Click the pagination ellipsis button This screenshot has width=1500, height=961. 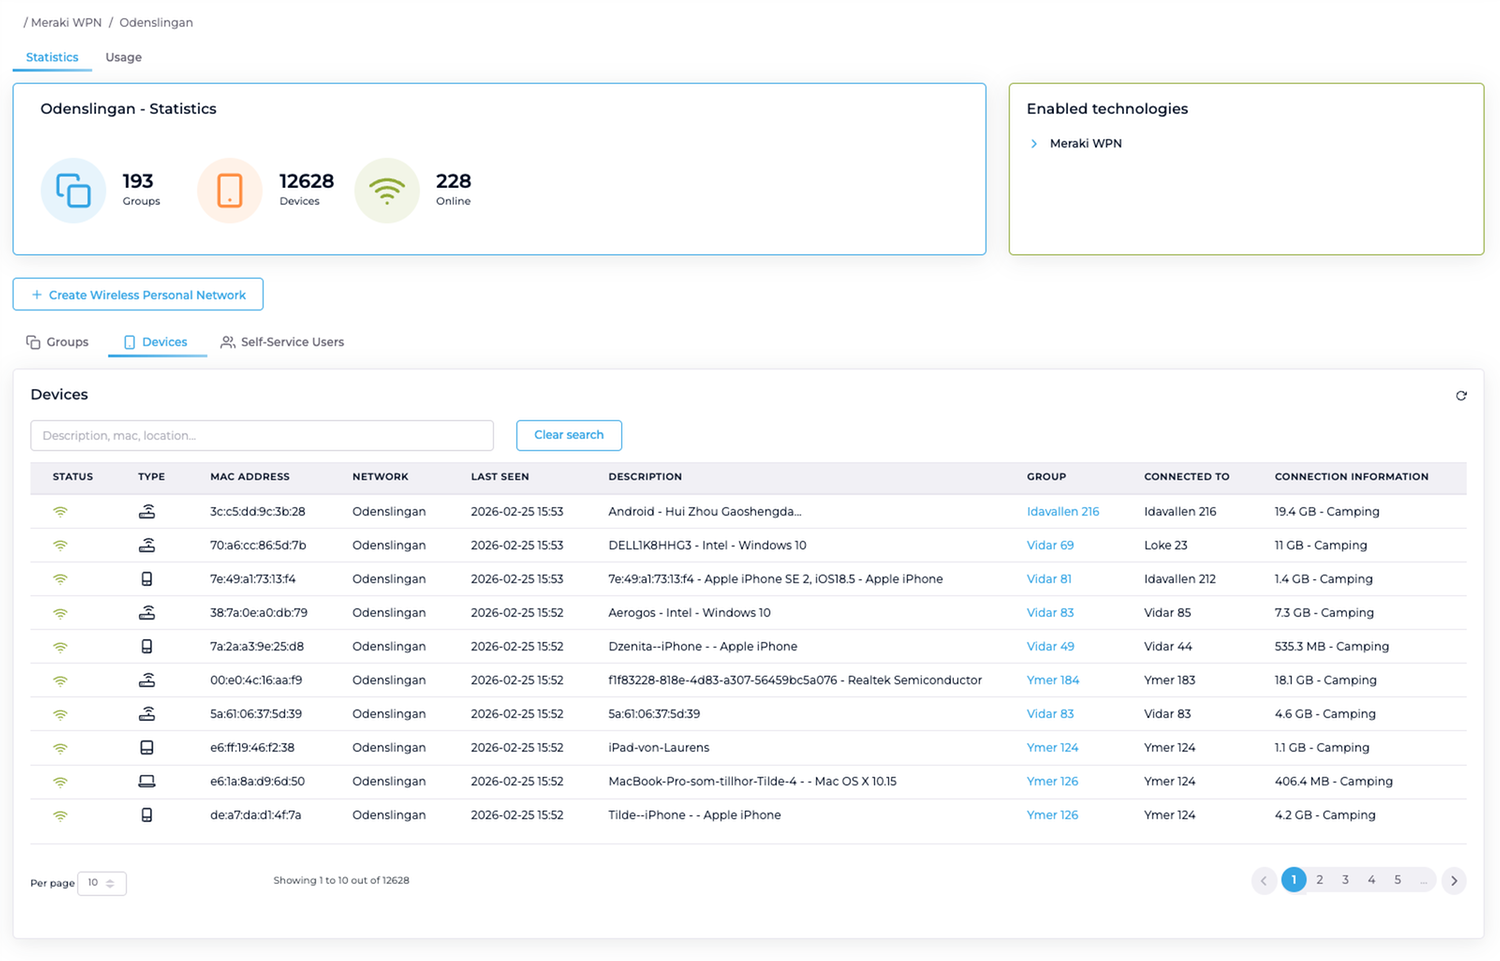(x=1424, y=880)
